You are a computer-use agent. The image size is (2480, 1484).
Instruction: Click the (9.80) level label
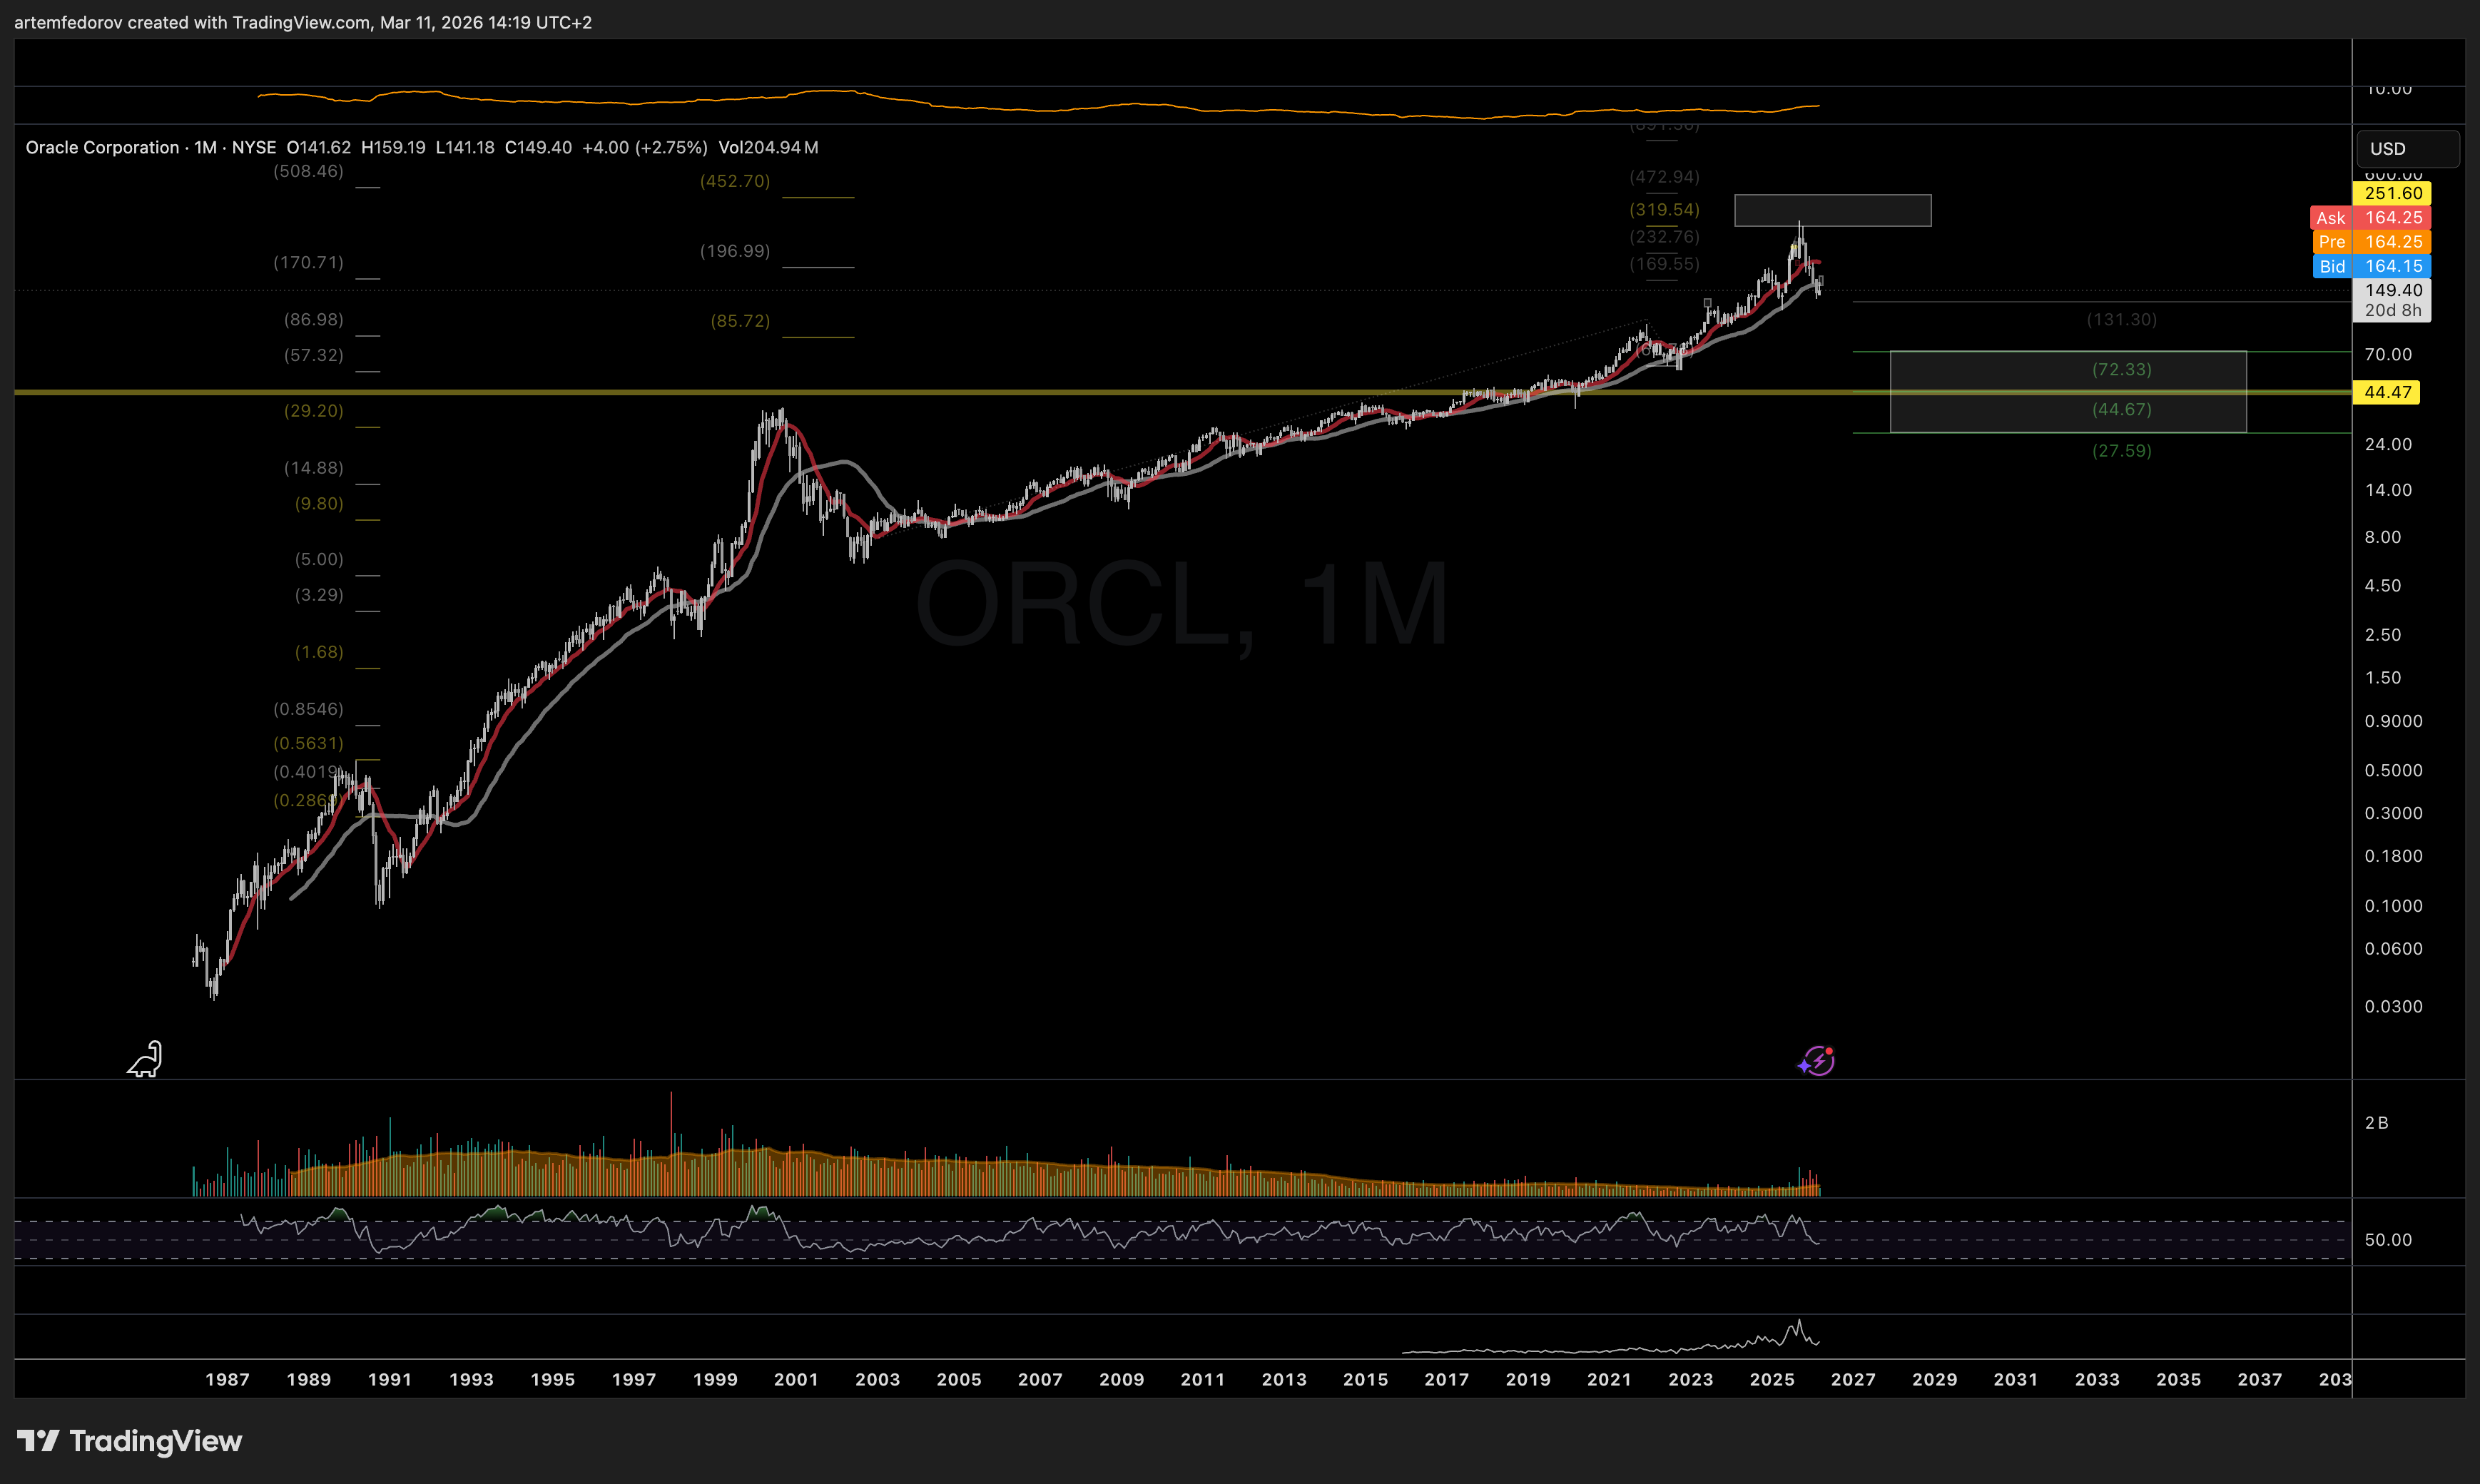(x=319, y=503)
